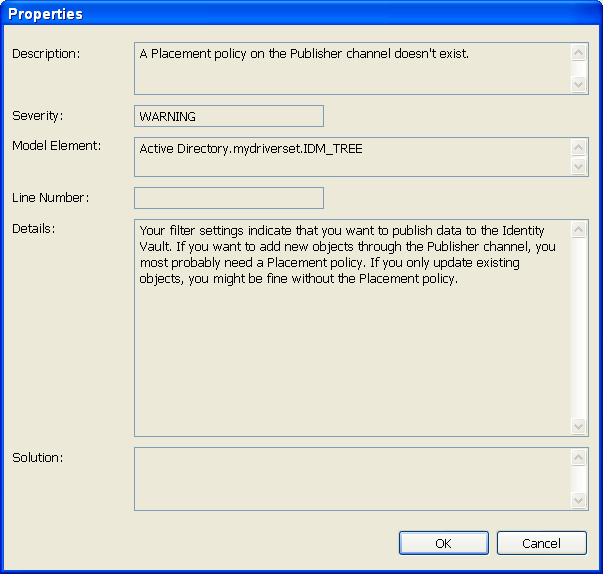
Task: Click the 'Details:' label
Action: tap(34, 229)
